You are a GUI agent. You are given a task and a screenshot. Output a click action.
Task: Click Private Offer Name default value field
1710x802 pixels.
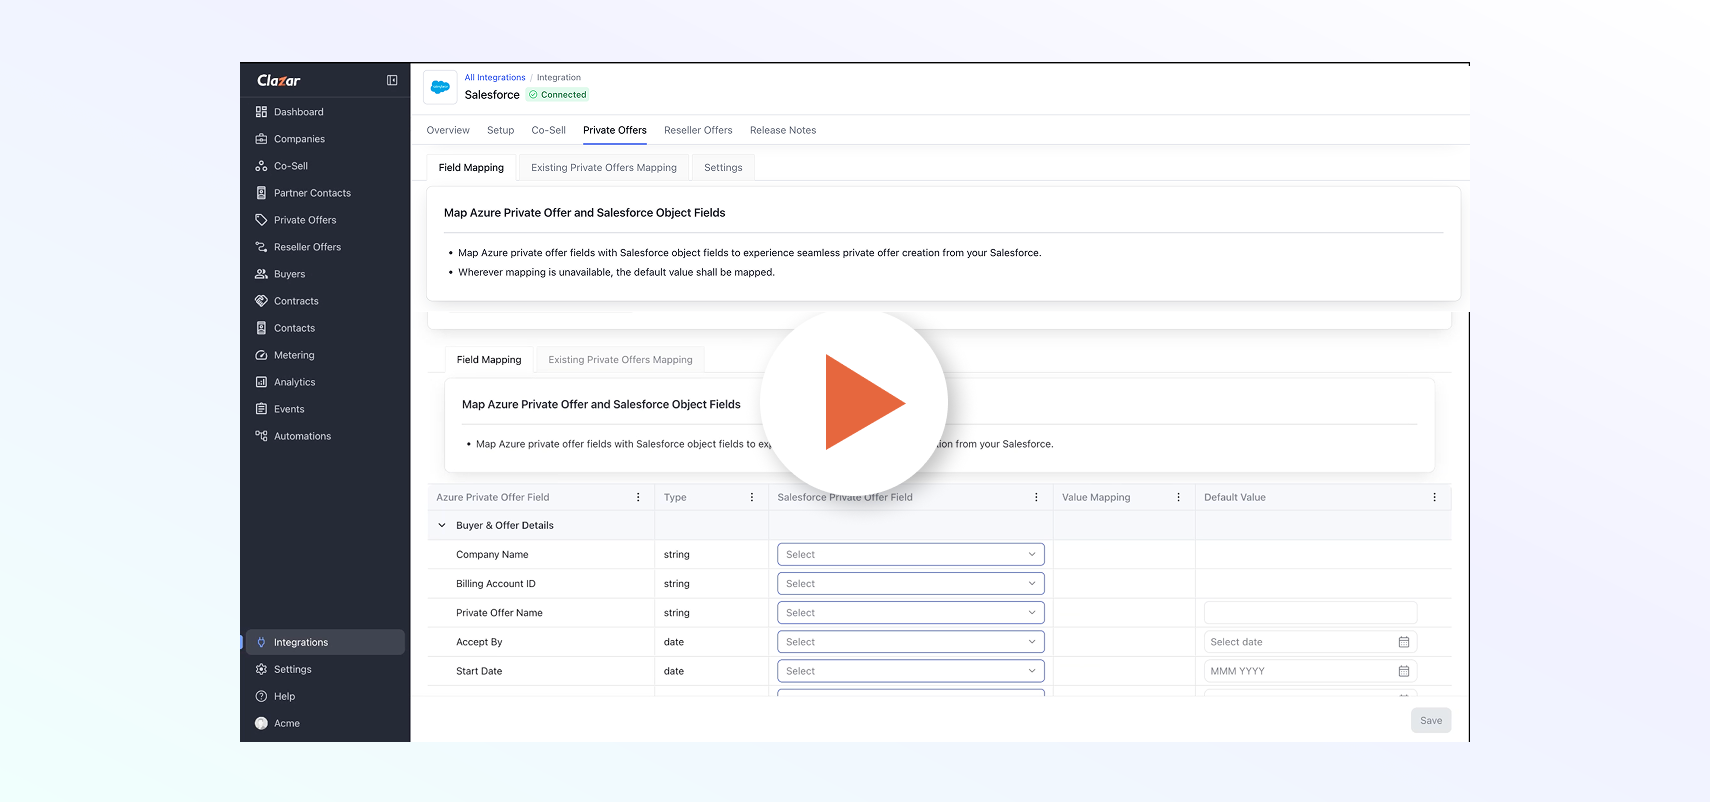click(1310, 612)
